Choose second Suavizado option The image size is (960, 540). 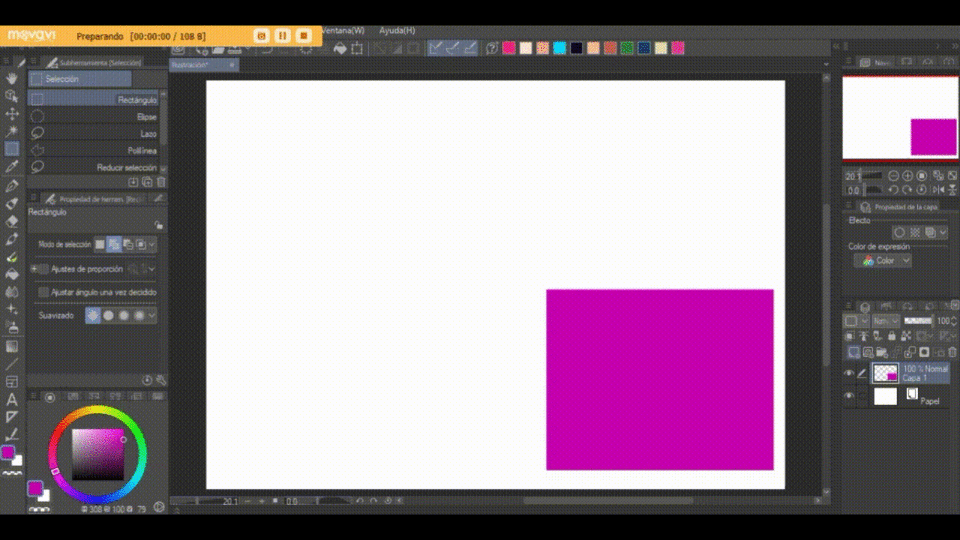tap(108, 315)
